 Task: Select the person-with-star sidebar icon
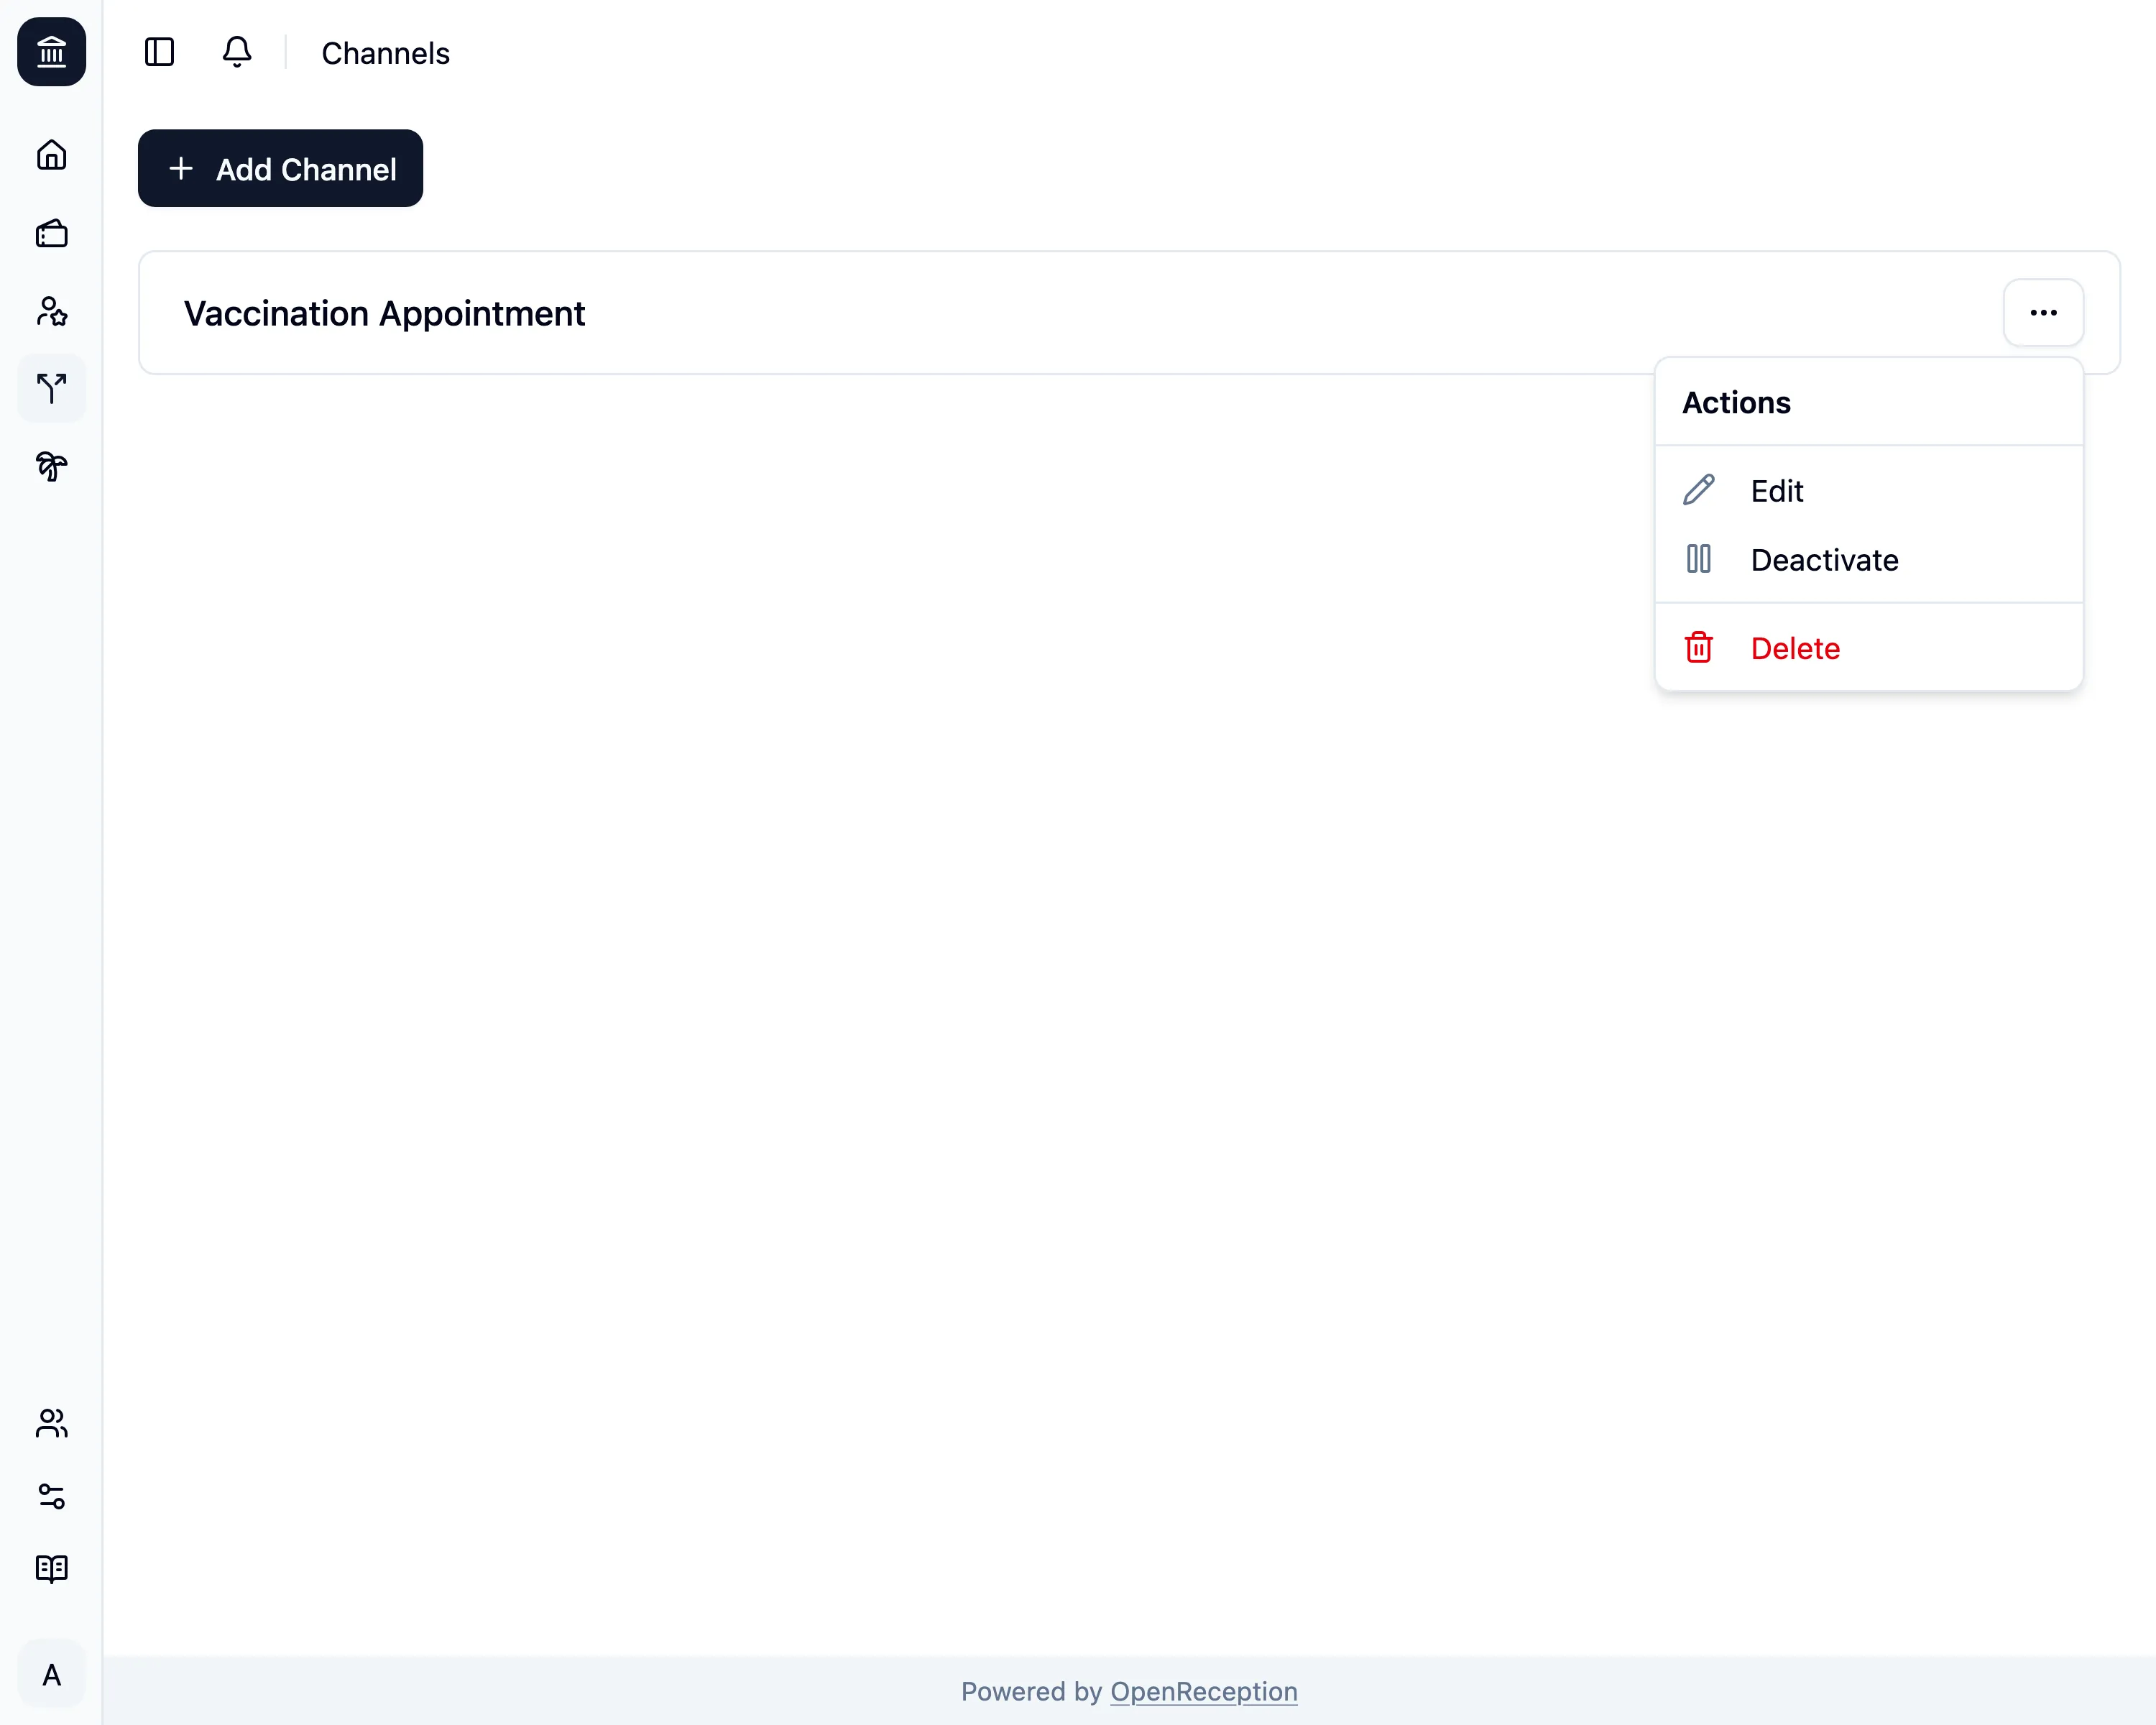click(51, 311)
